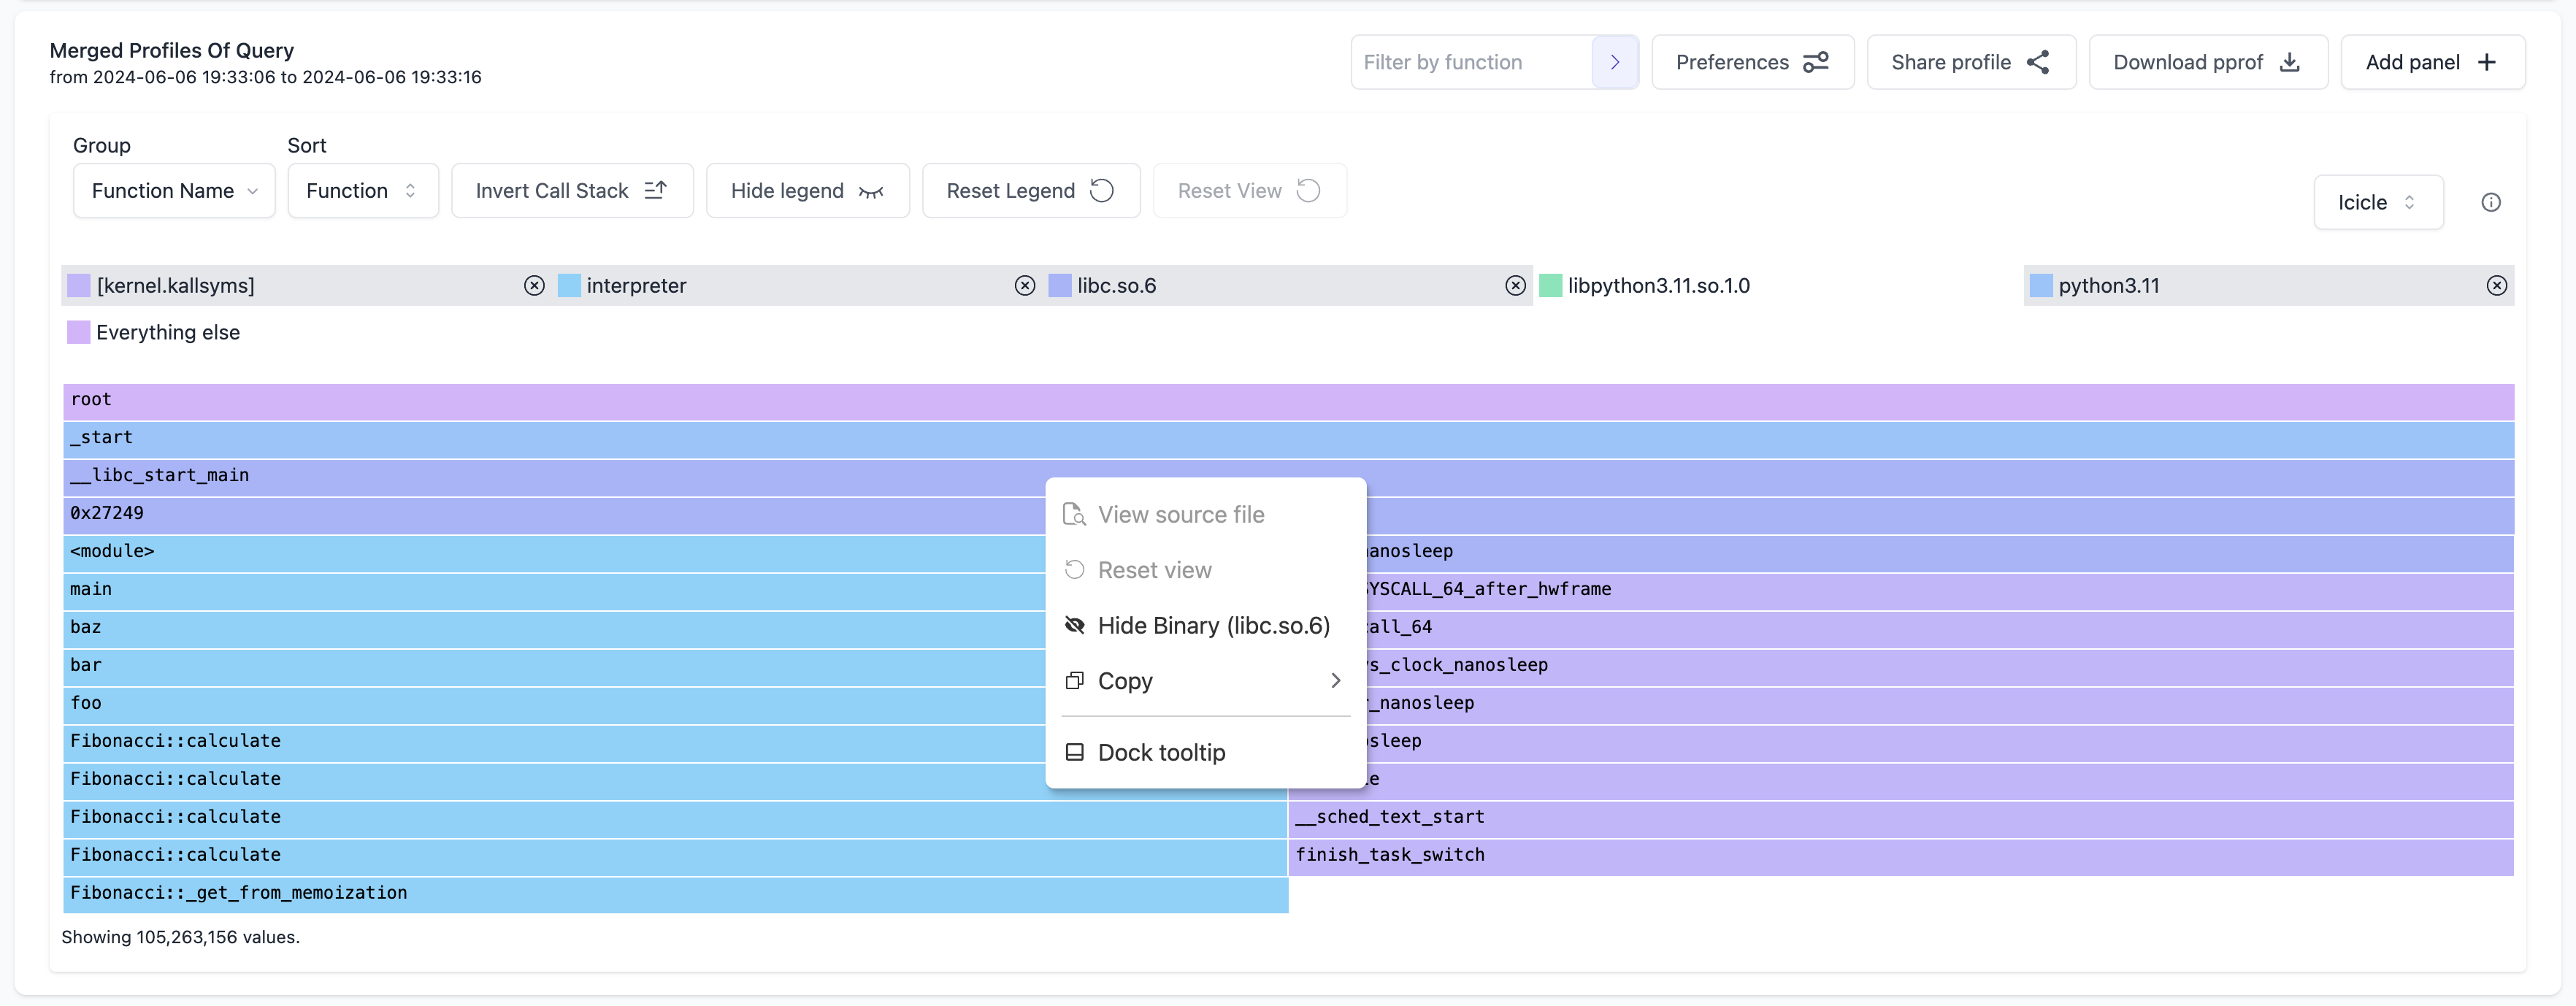Click the libc.so.6 legend color swatch

point(1059,286)
